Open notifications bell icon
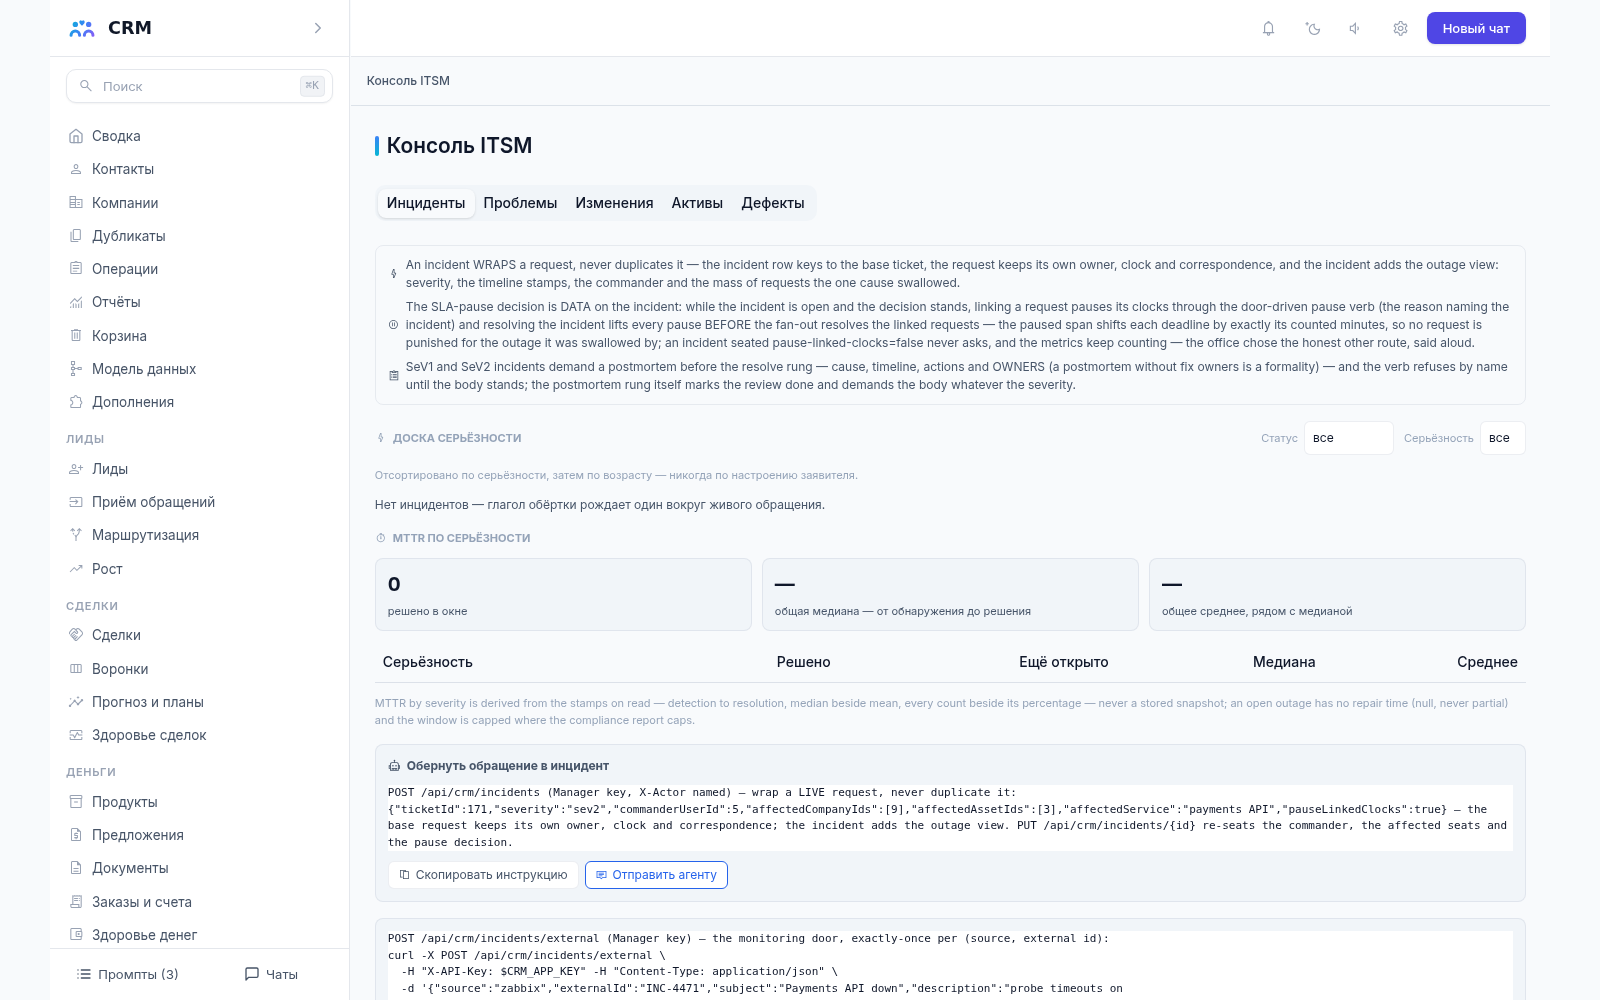The height and width of the screenshot is (1000, 1600). [x=1268, y=28]
